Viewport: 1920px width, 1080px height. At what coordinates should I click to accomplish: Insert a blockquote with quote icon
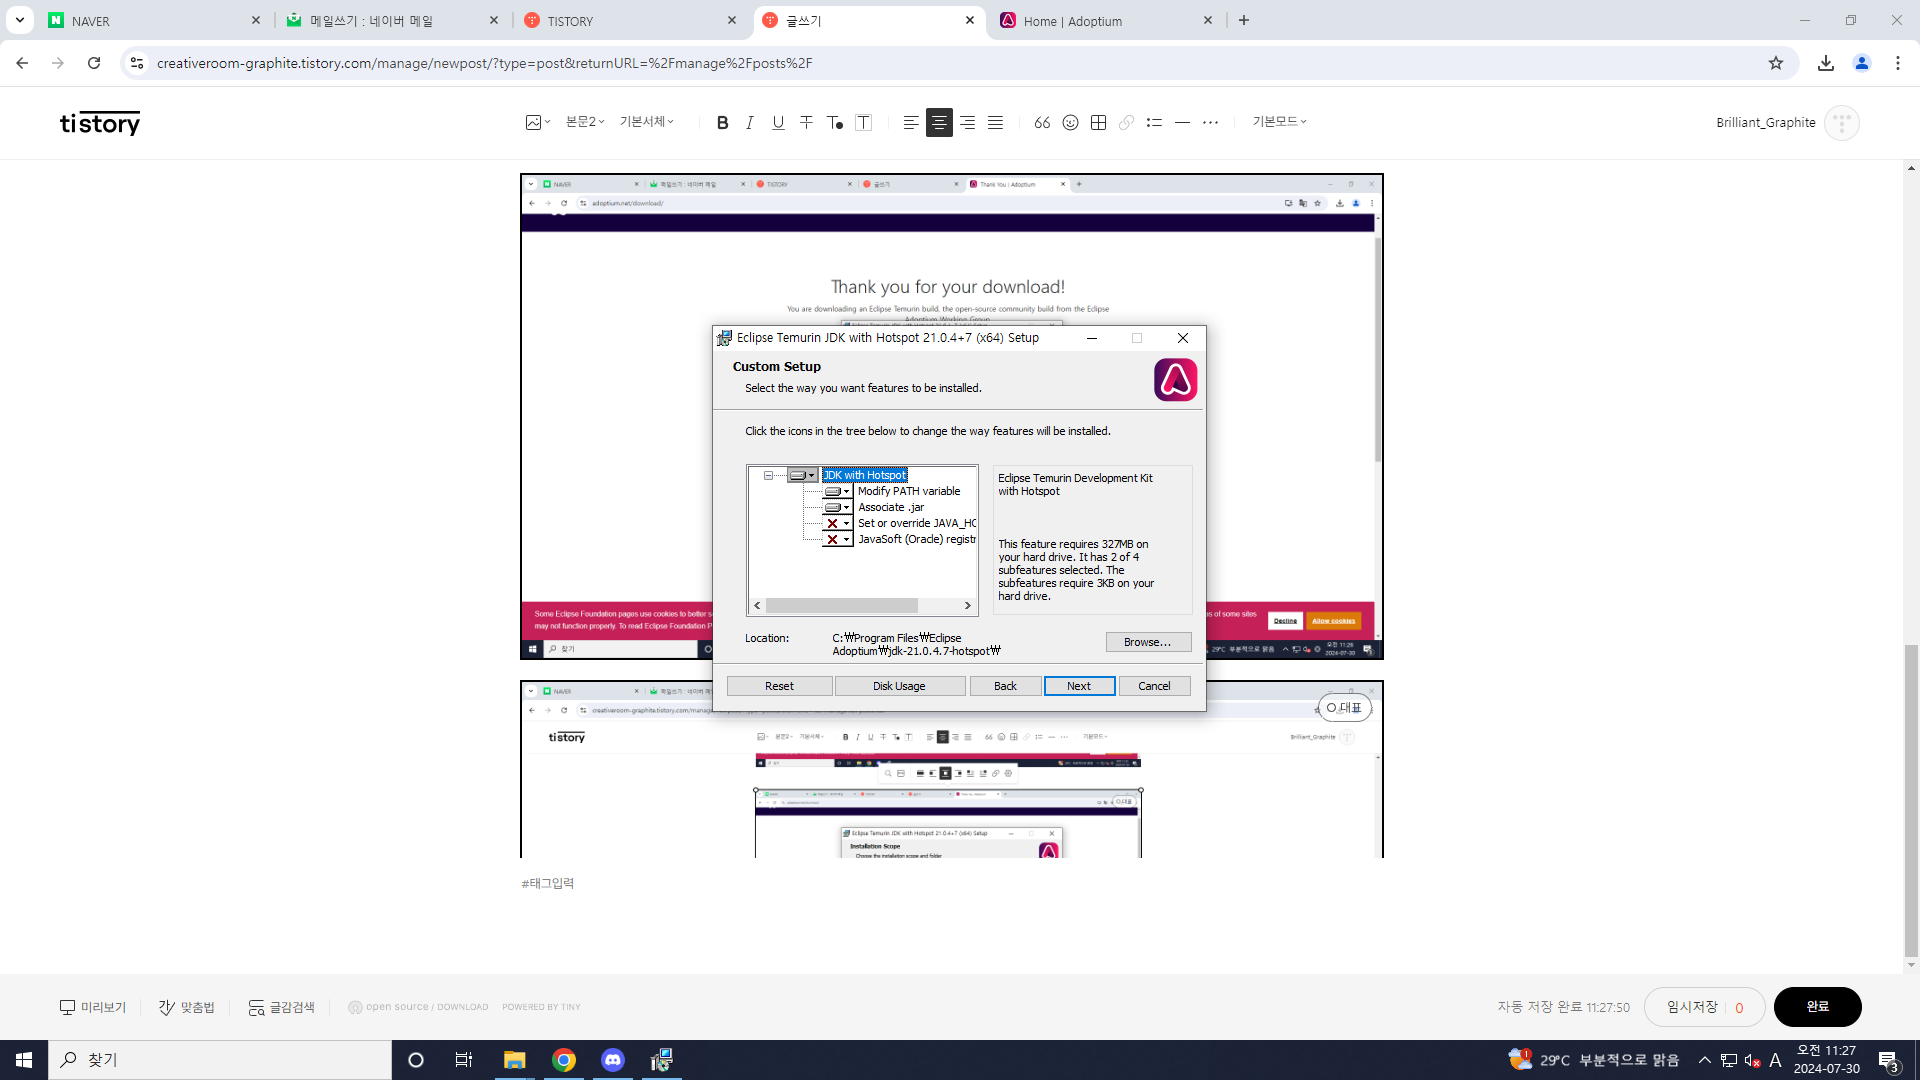pyautogui.click(x=1042, y=122)
